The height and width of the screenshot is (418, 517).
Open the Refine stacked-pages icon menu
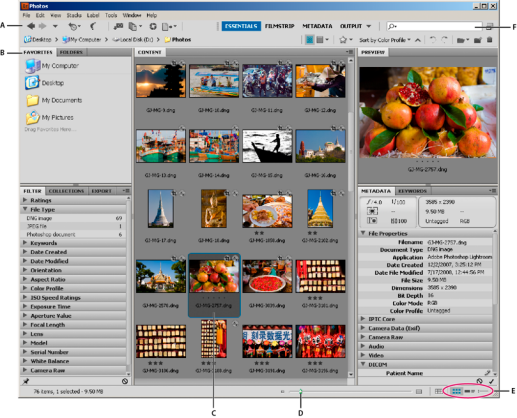click(135, 26)
